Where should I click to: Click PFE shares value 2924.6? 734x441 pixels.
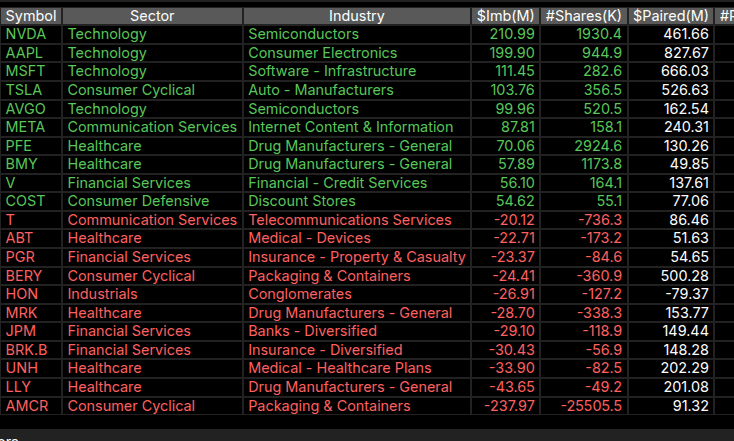click(584, 146)
